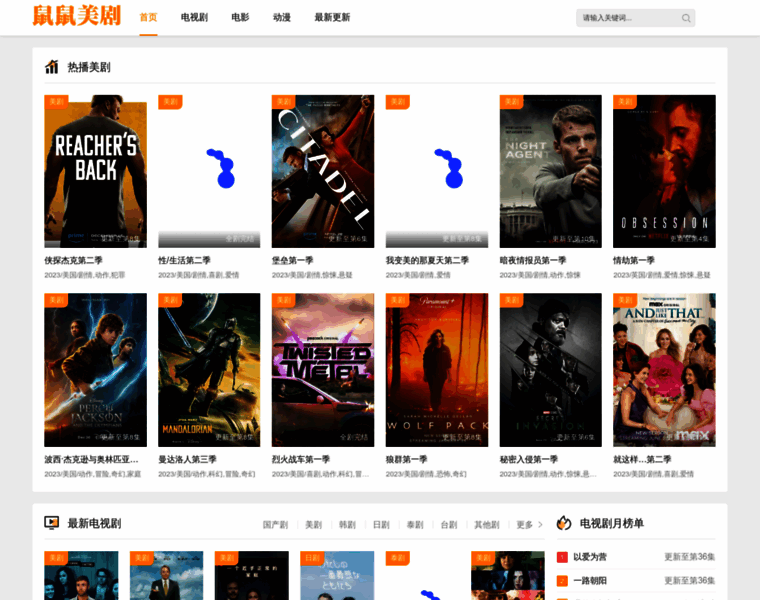Open the title link 情劫第一季
The height and width of the screenshot is (600, 760).
(x=633, y=261)
